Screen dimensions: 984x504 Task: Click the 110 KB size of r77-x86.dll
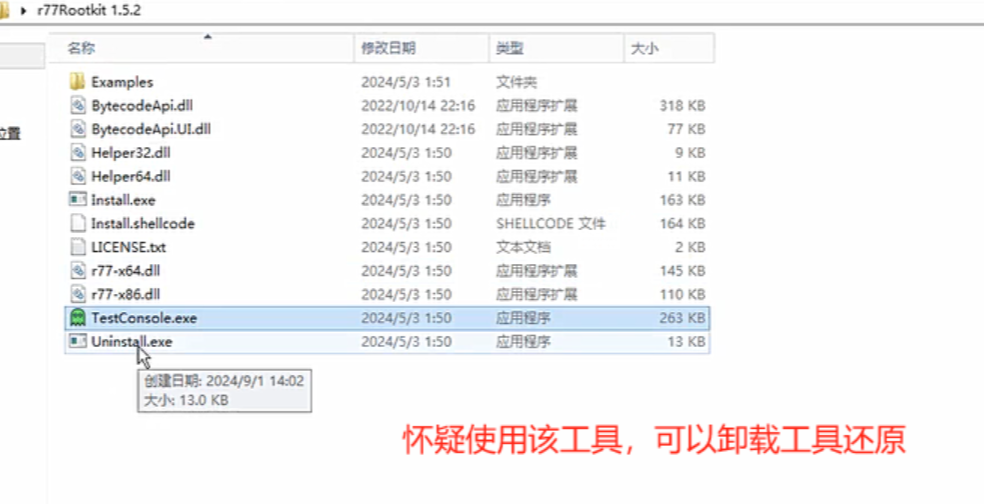pyautogui.click(x=683, y=294)
